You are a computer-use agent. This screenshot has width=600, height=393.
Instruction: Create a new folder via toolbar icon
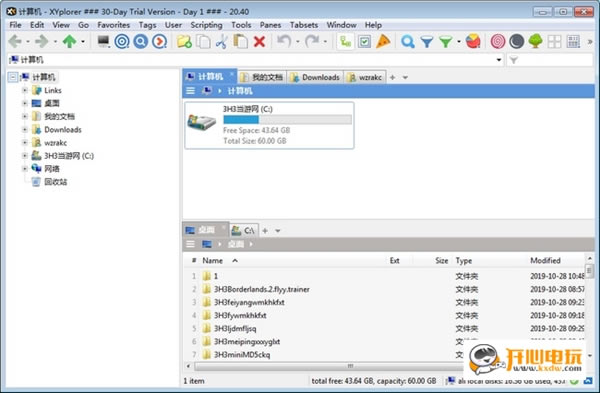pos(184,41)
